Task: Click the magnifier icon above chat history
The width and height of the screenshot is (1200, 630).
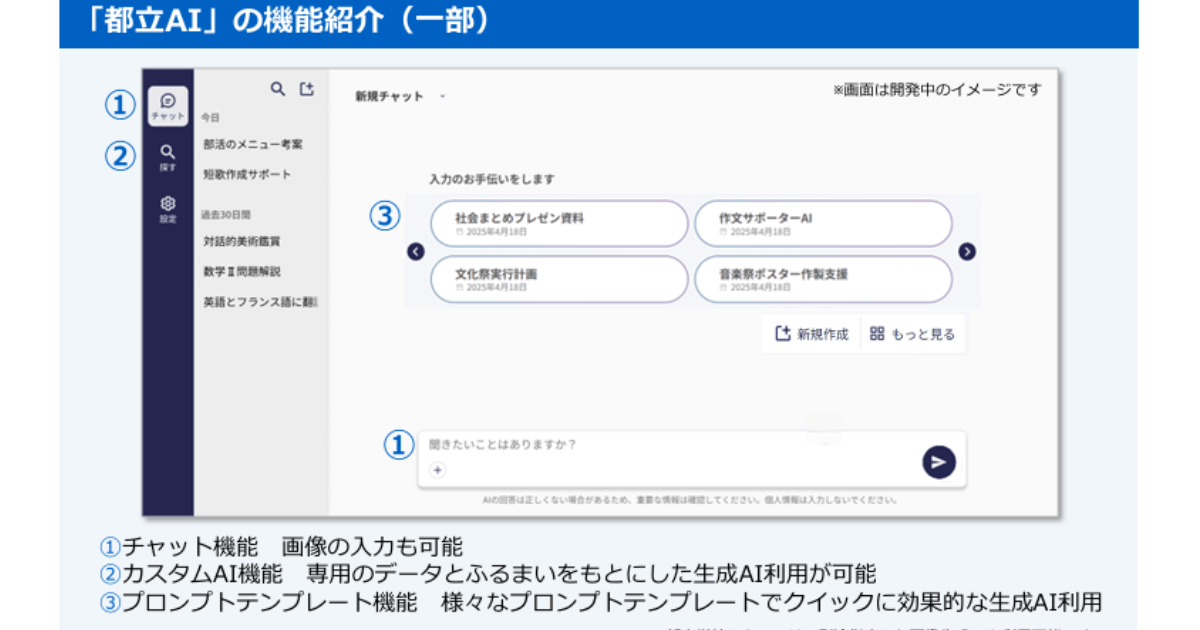Action: tap(278, 89)
